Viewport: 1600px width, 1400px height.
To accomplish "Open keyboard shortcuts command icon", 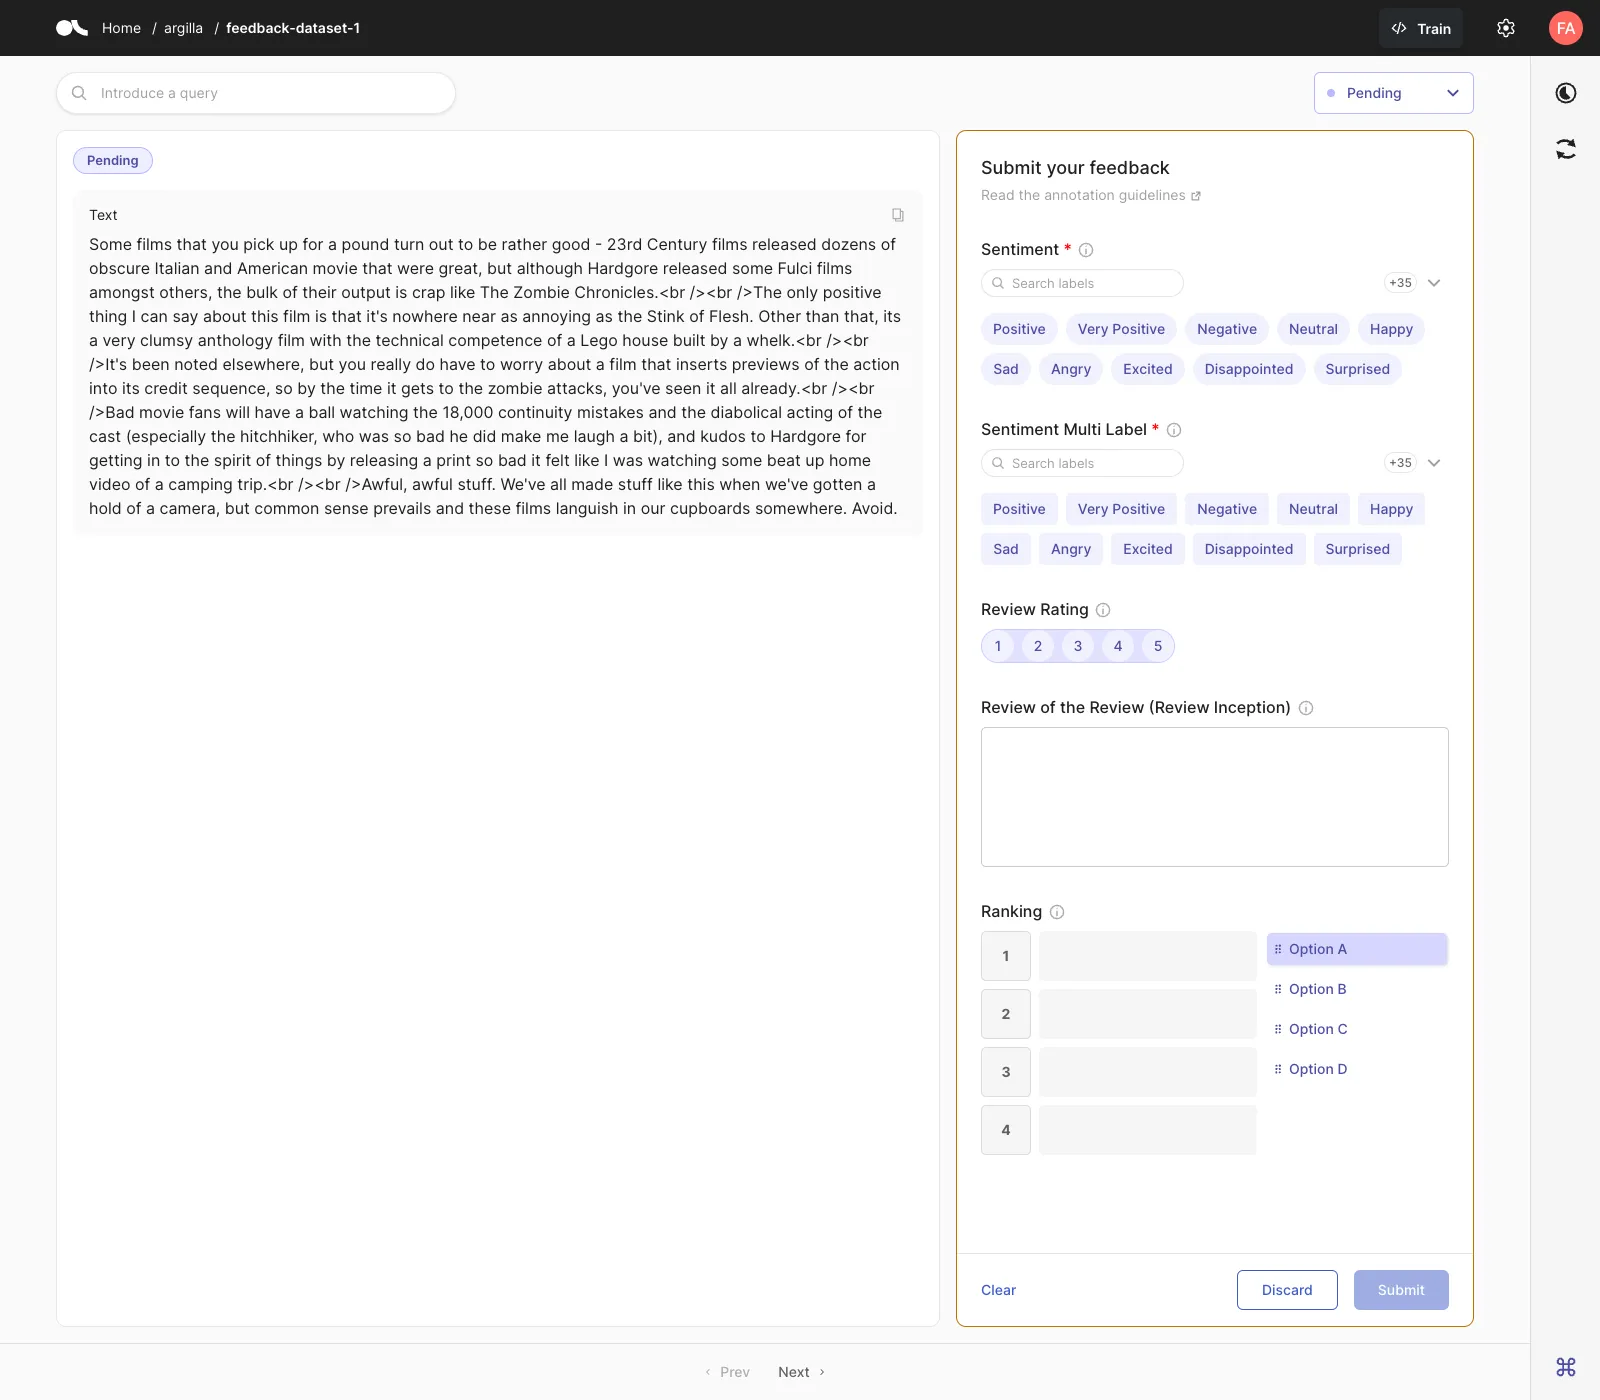I will click(x=1566, y=1366).
